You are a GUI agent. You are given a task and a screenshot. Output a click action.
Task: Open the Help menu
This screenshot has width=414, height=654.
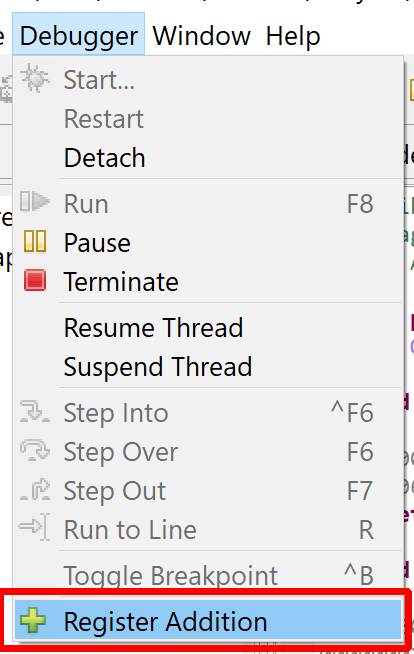[293, 35]
